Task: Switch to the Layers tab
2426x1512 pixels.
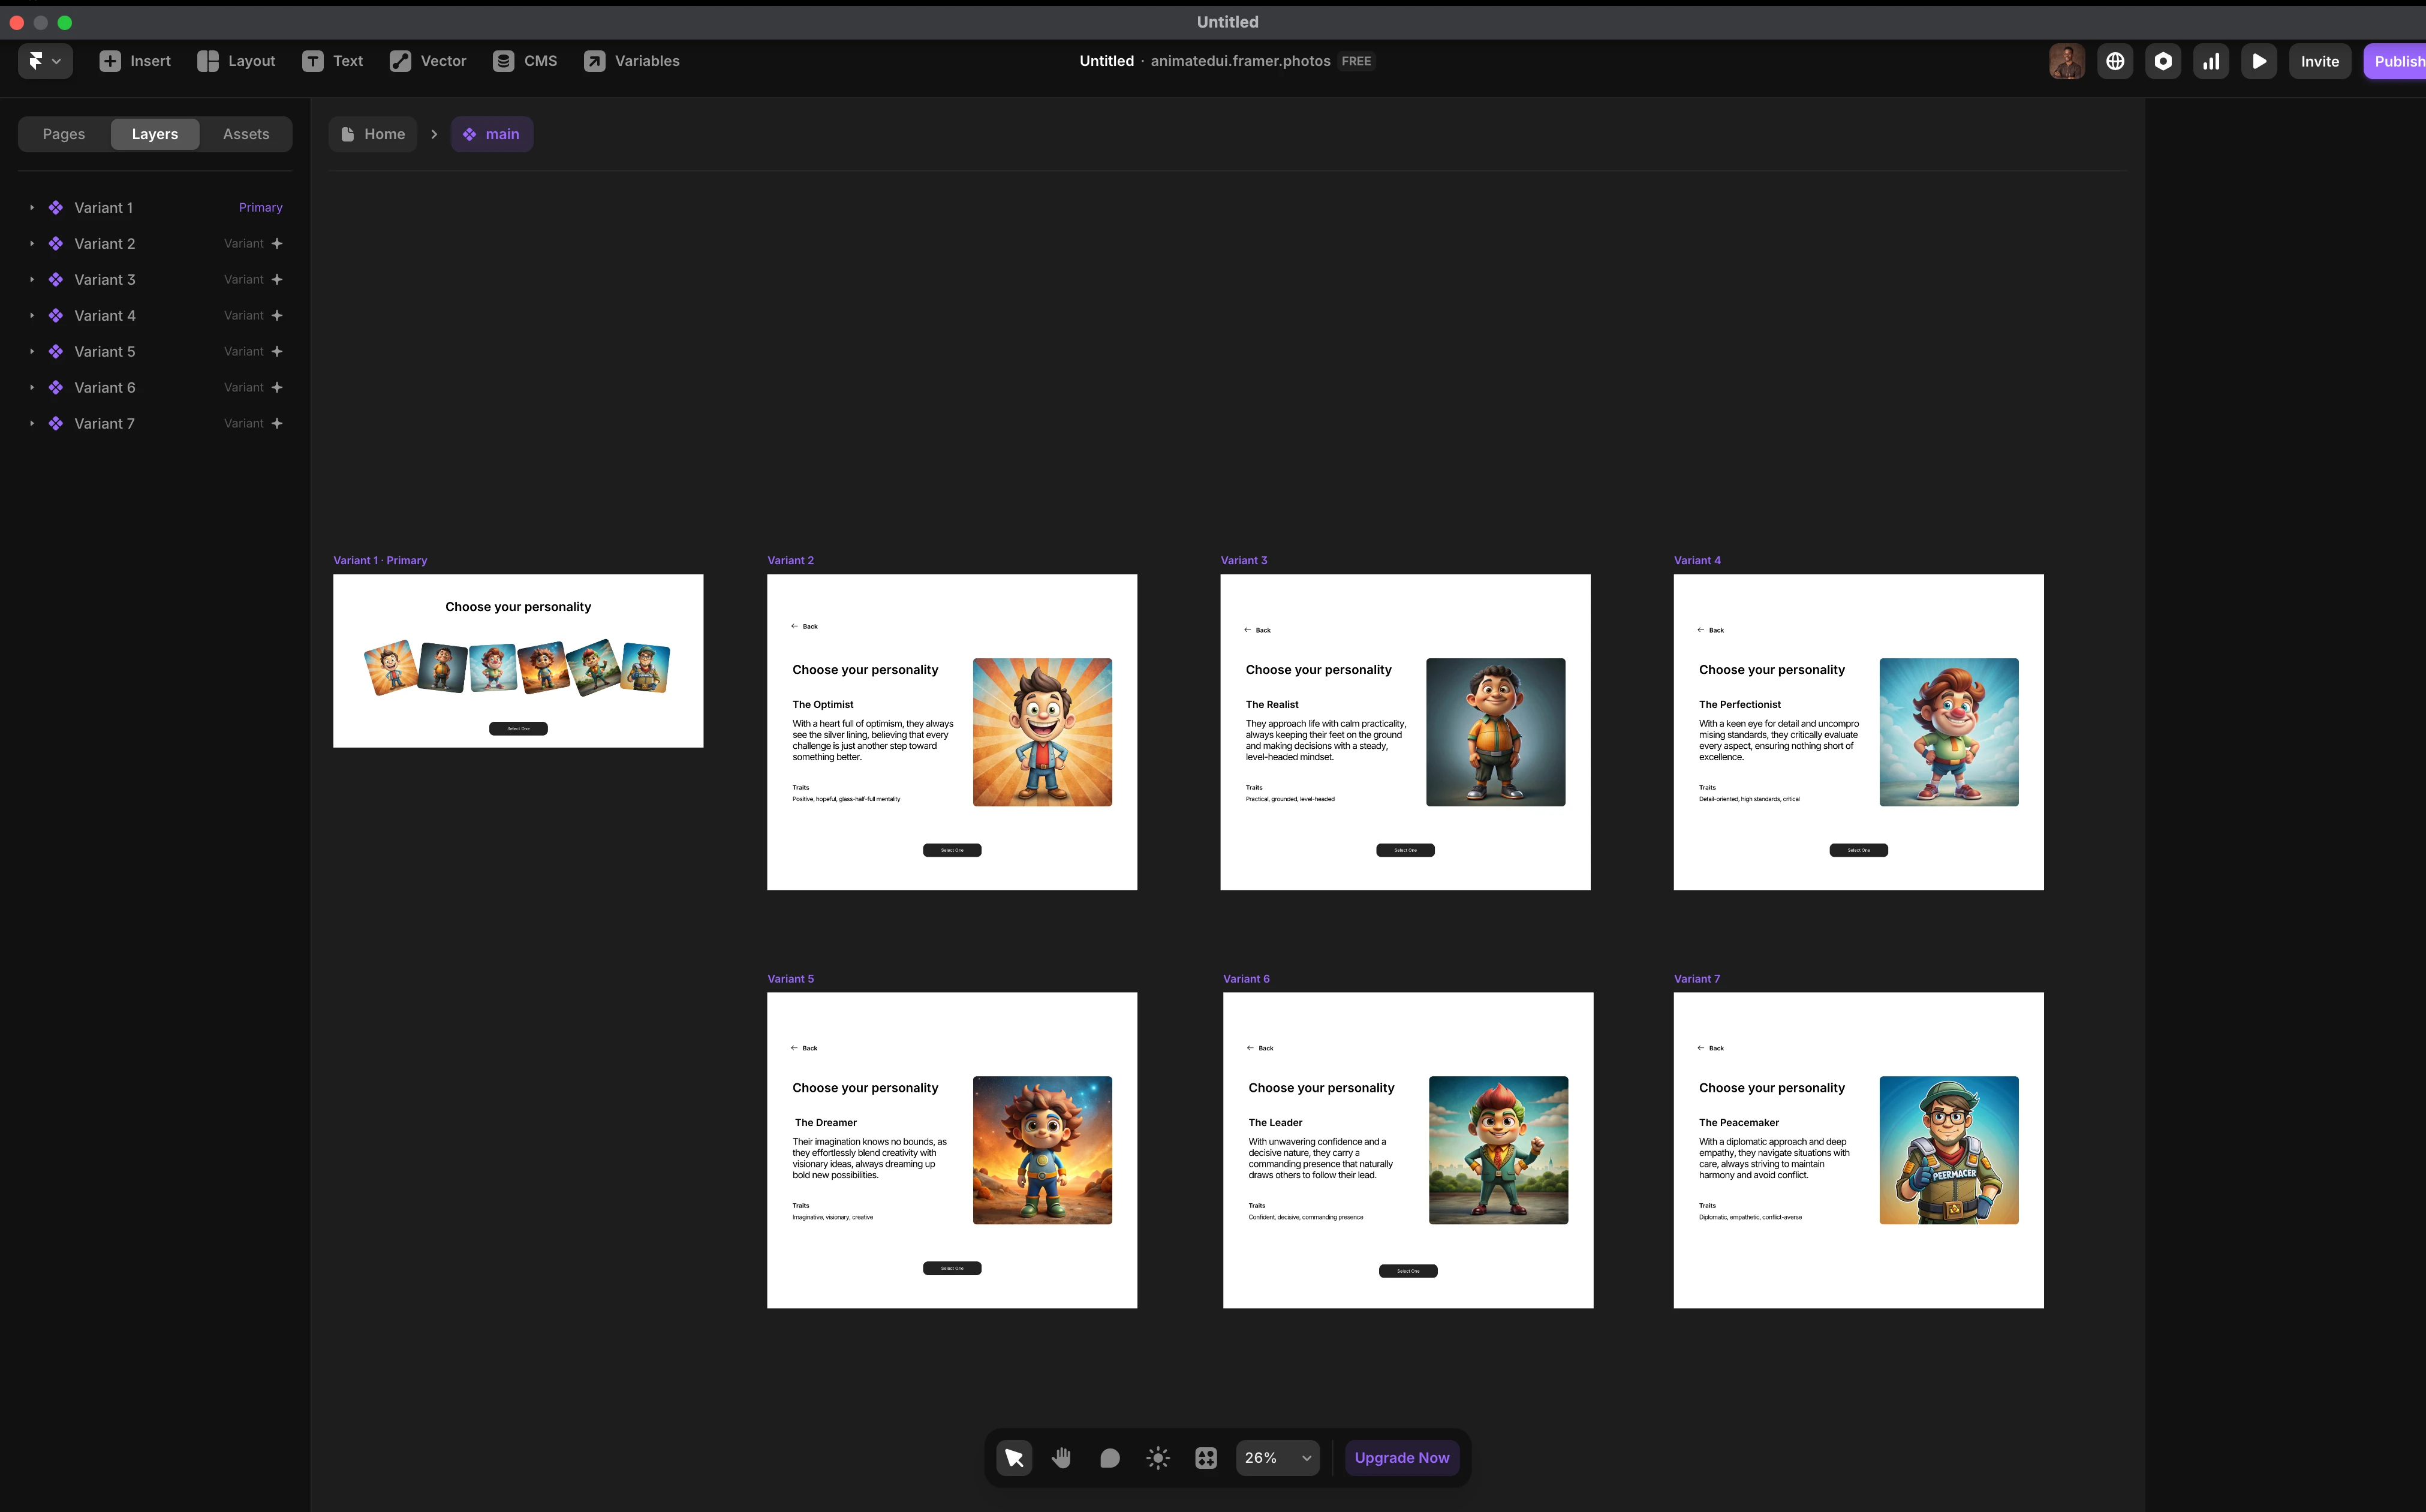Action: 155,134
